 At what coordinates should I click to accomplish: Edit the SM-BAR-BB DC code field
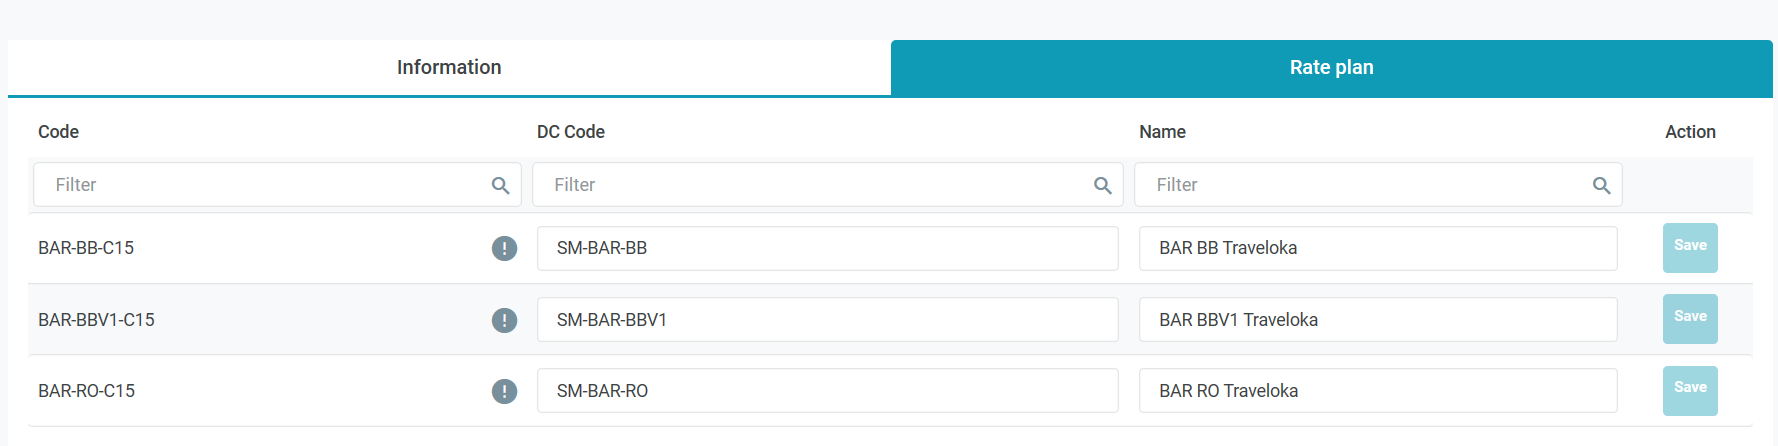pos(827,248)
